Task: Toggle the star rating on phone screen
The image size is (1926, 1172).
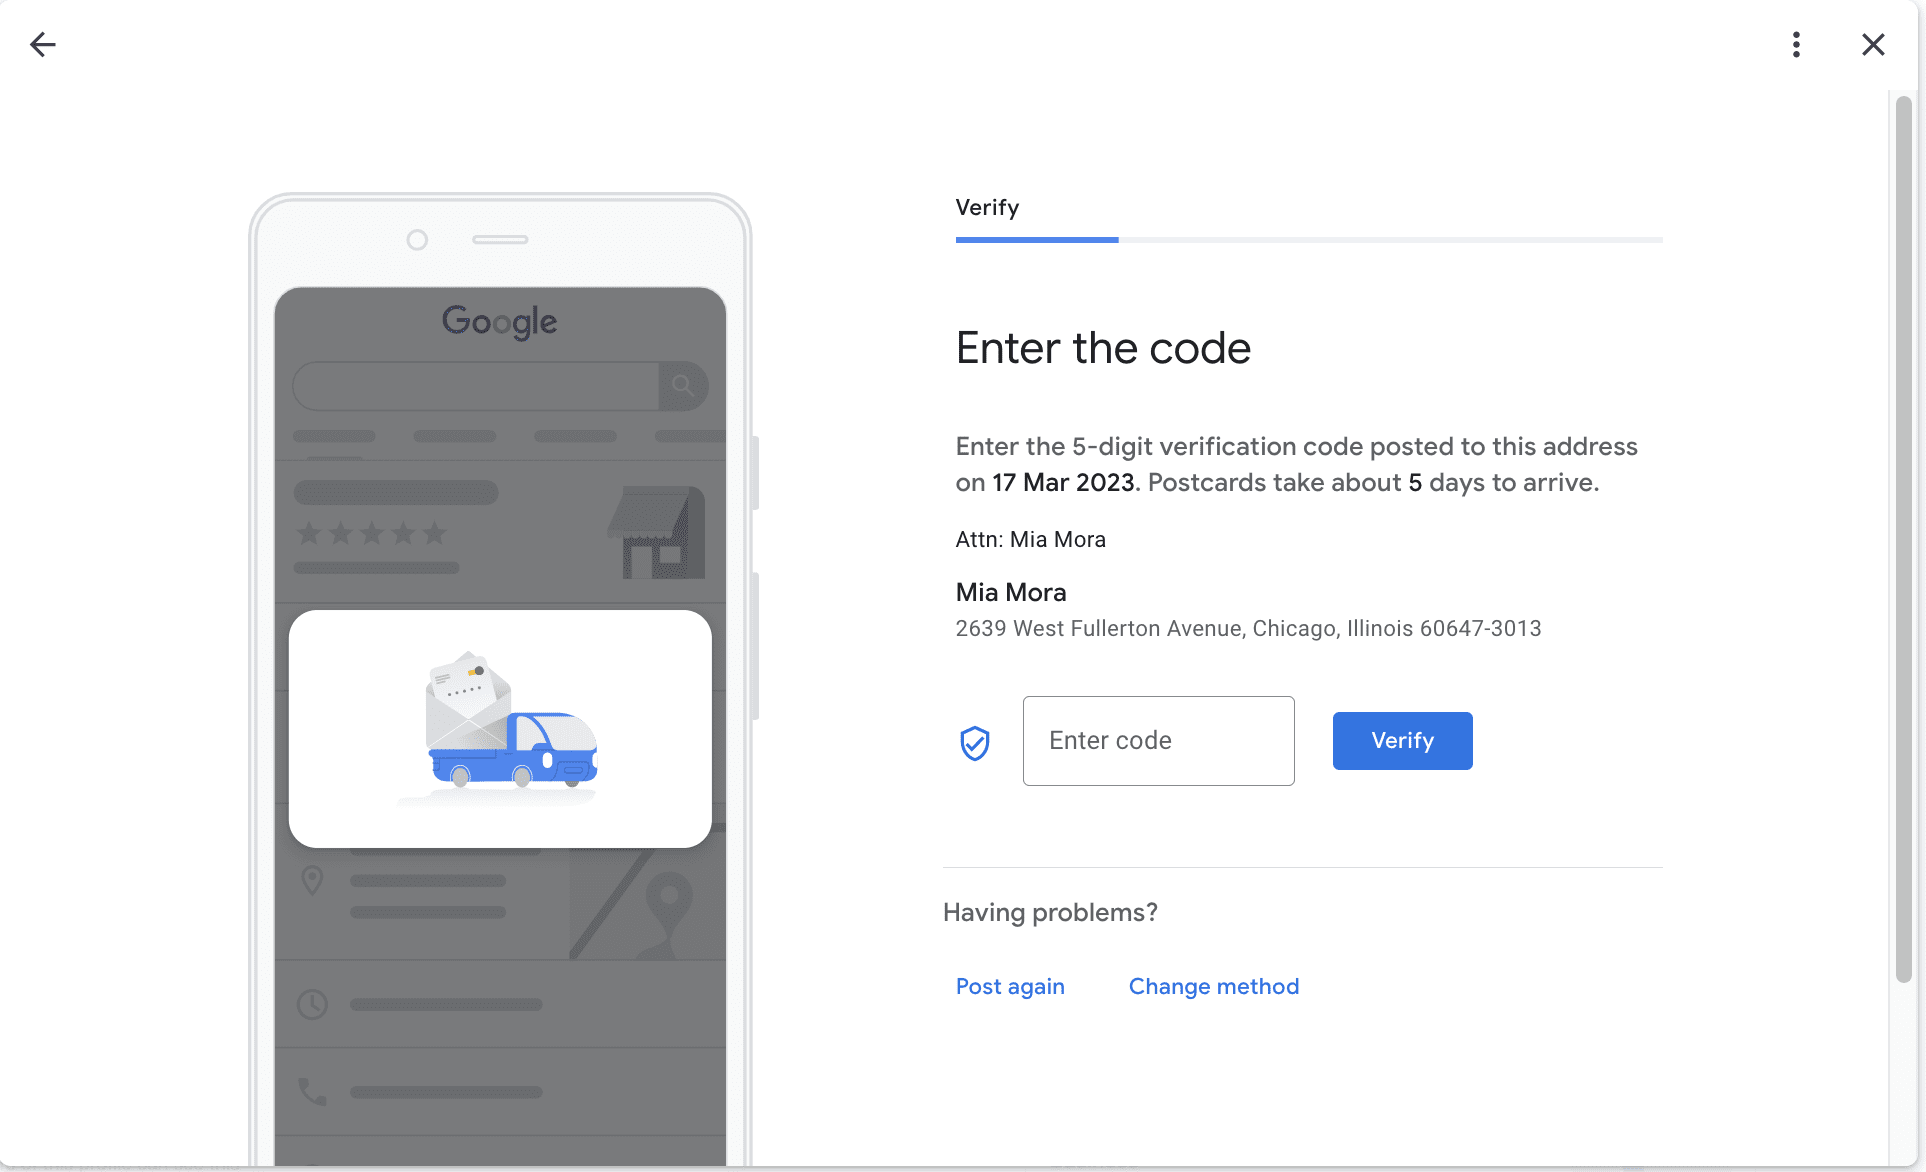Action: coord(371,534)
